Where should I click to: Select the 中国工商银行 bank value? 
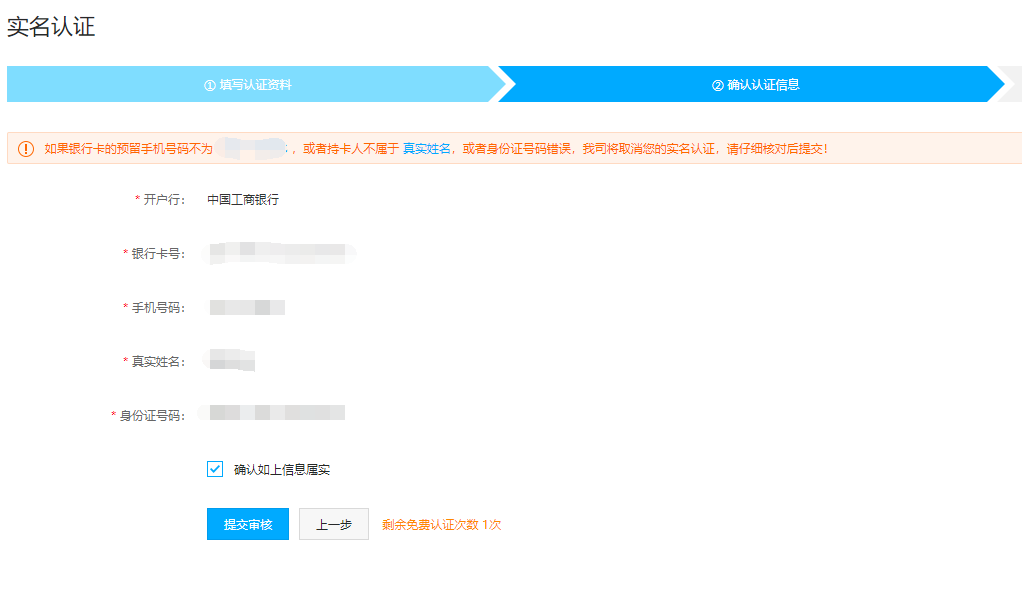[x=243, y=200]
